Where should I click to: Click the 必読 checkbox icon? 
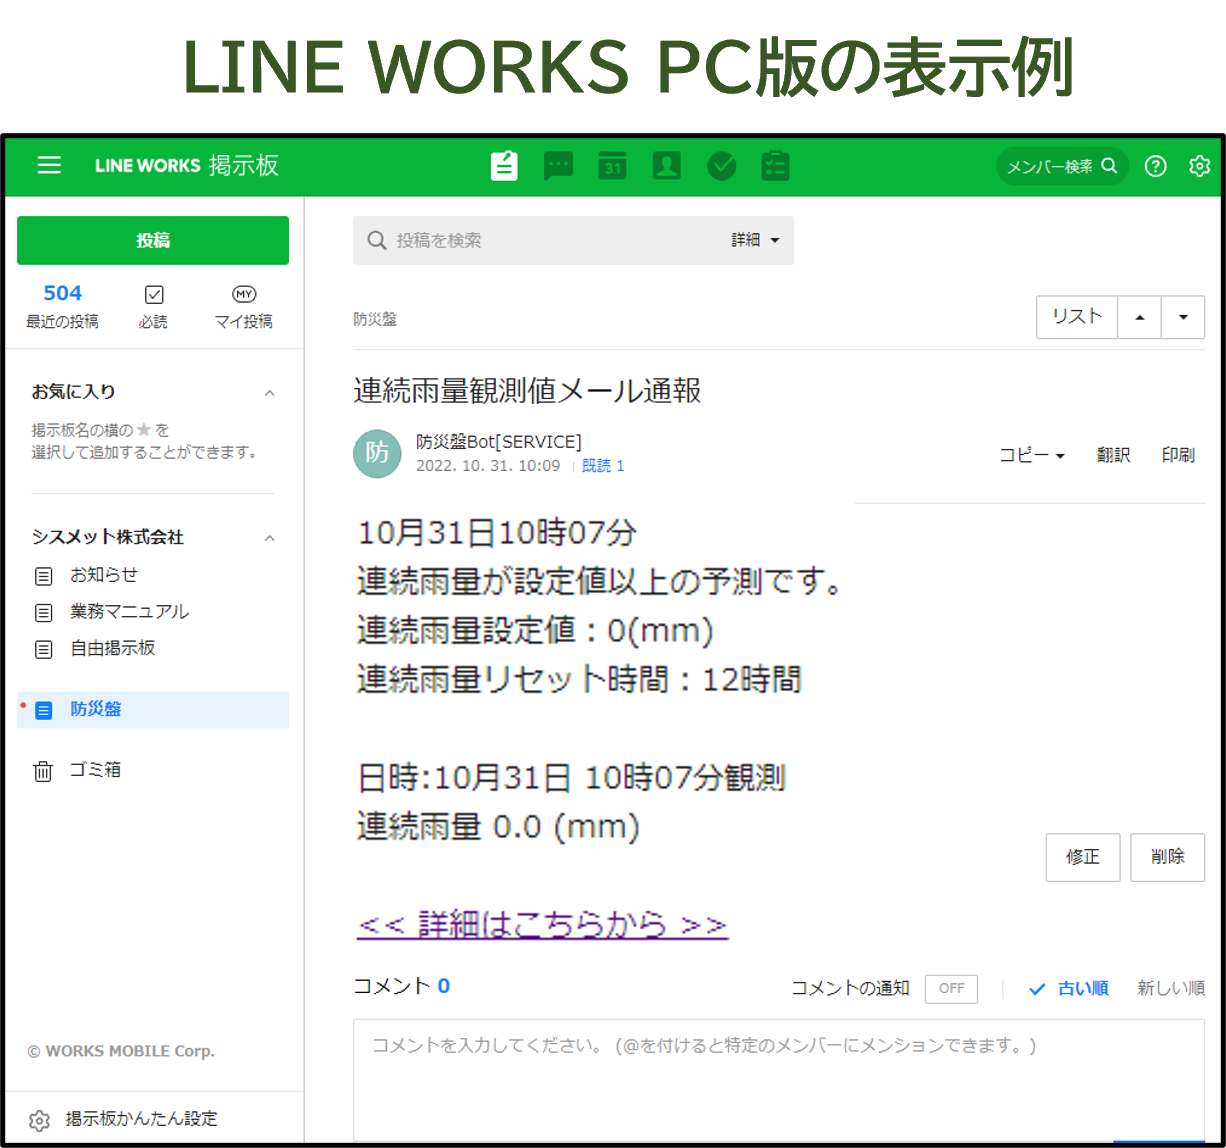(x=154, y=294)
